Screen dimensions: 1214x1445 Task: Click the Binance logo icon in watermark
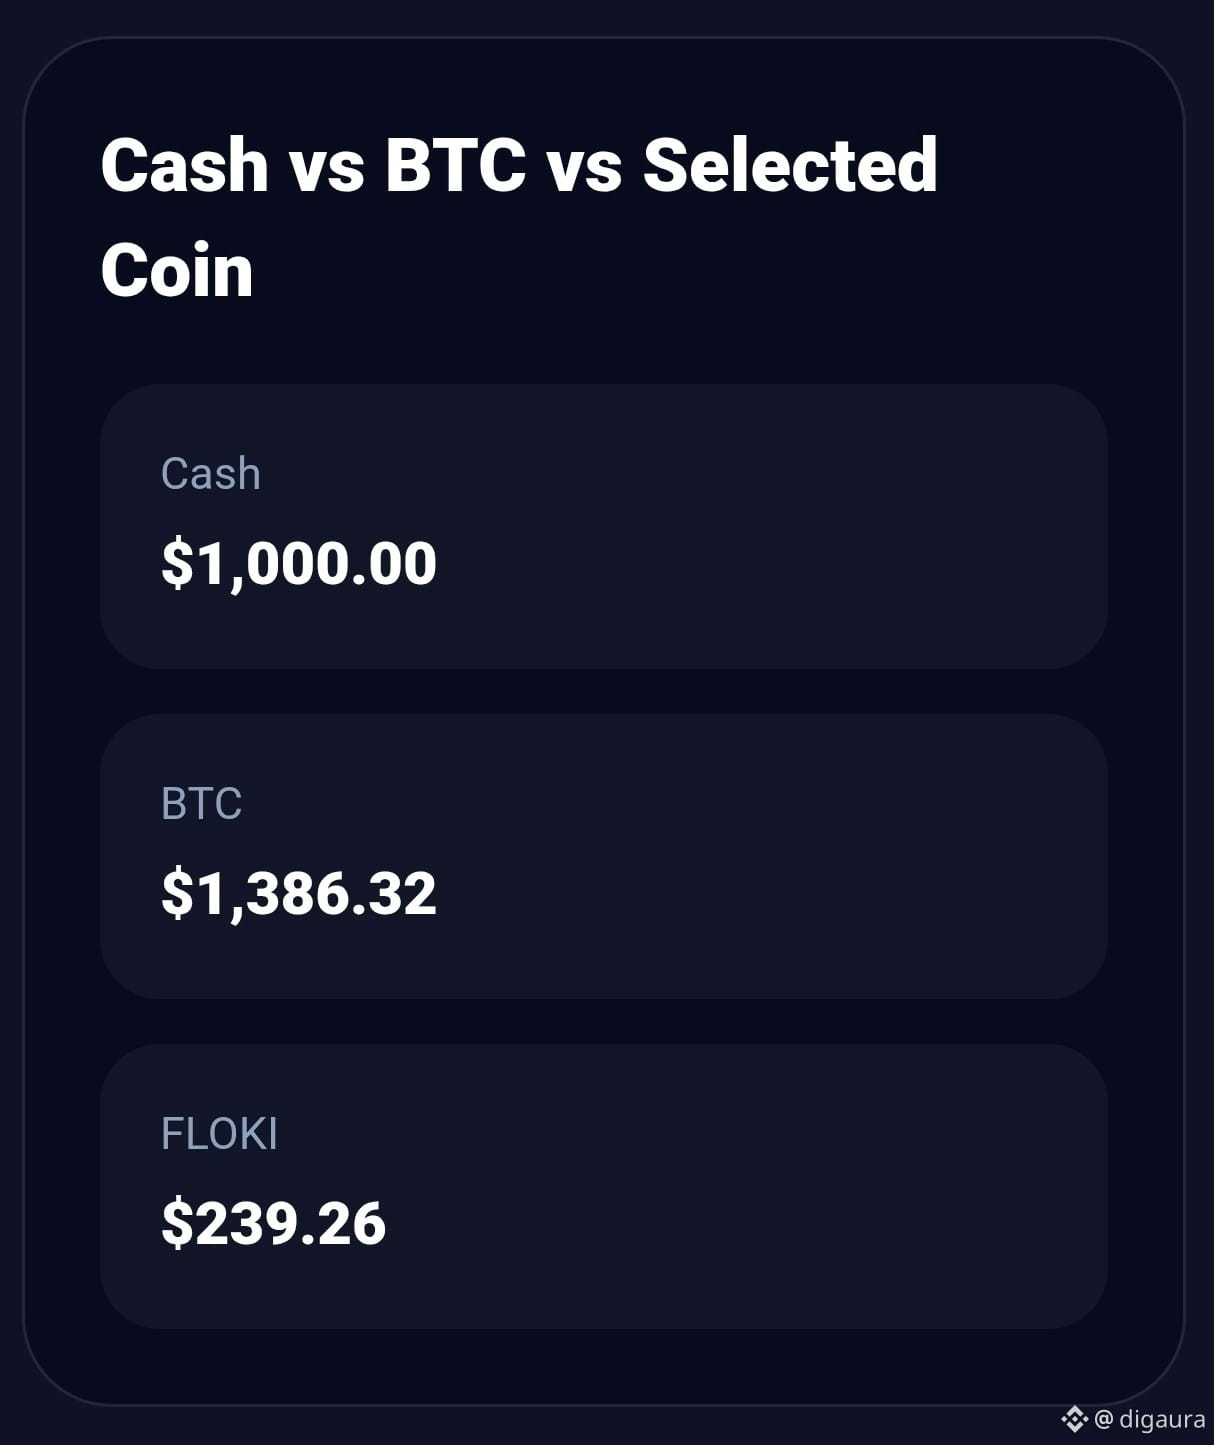1074,1418
